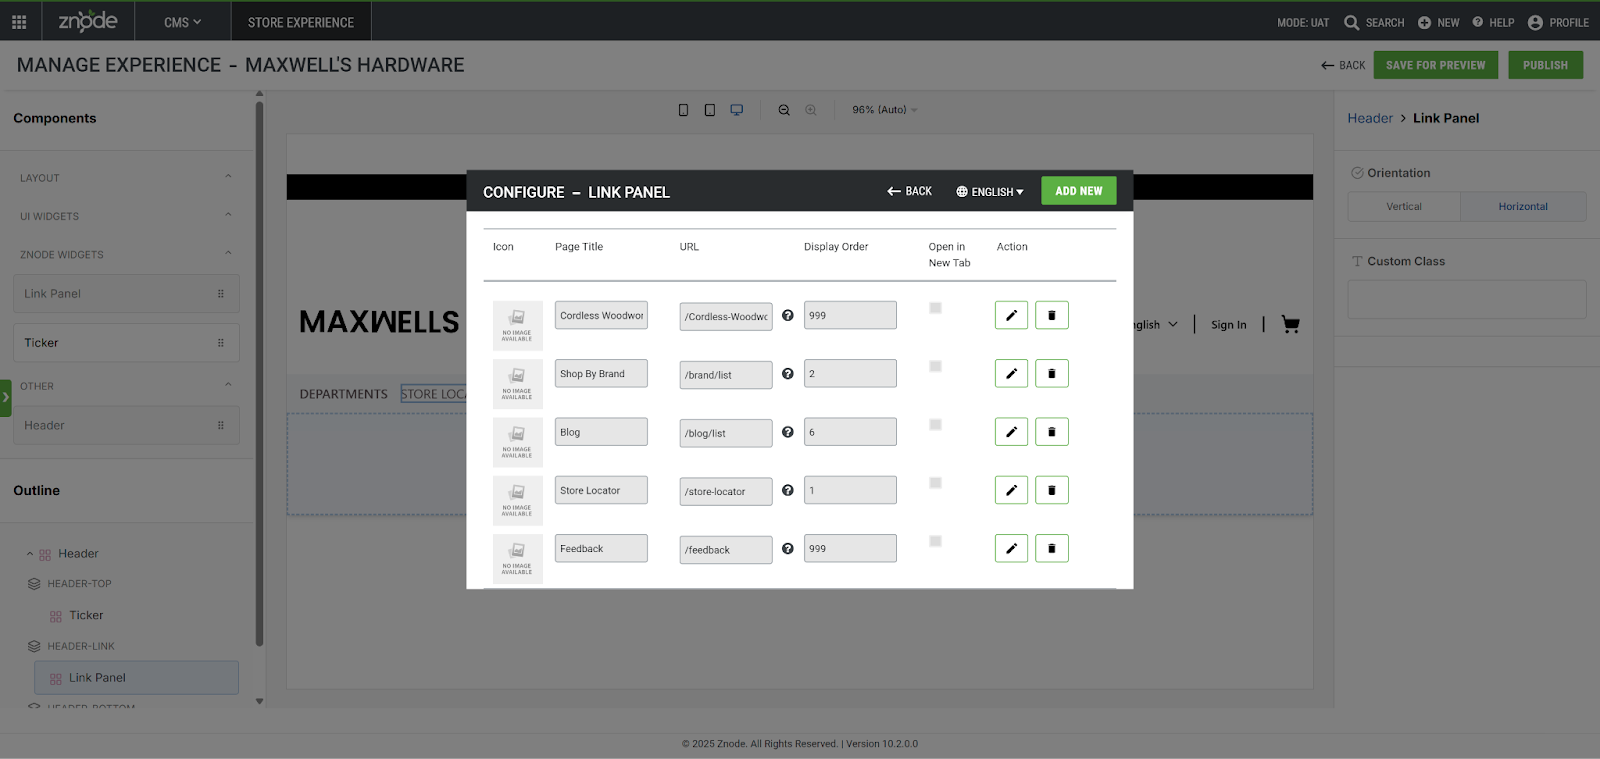Select Ticker in the Outline tree
The width and height of the screenshot is (1600, 759).
pos(86,616)
